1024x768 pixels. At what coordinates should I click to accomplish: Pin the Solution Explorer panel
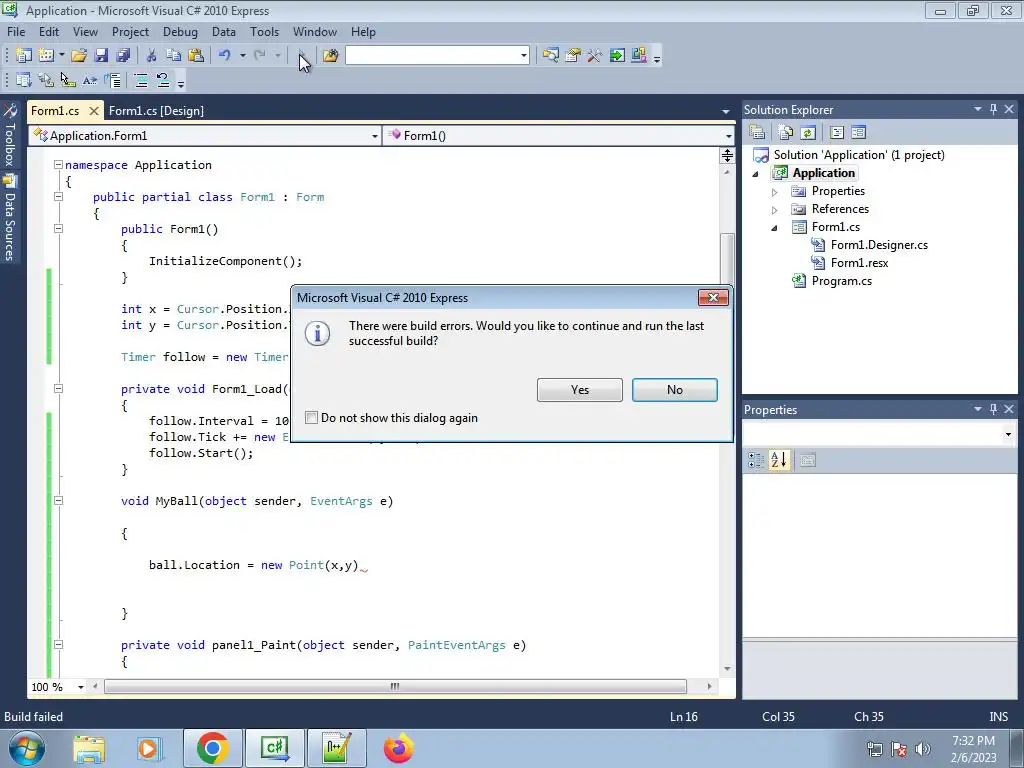pyautogui.click(x=993, y=110)
